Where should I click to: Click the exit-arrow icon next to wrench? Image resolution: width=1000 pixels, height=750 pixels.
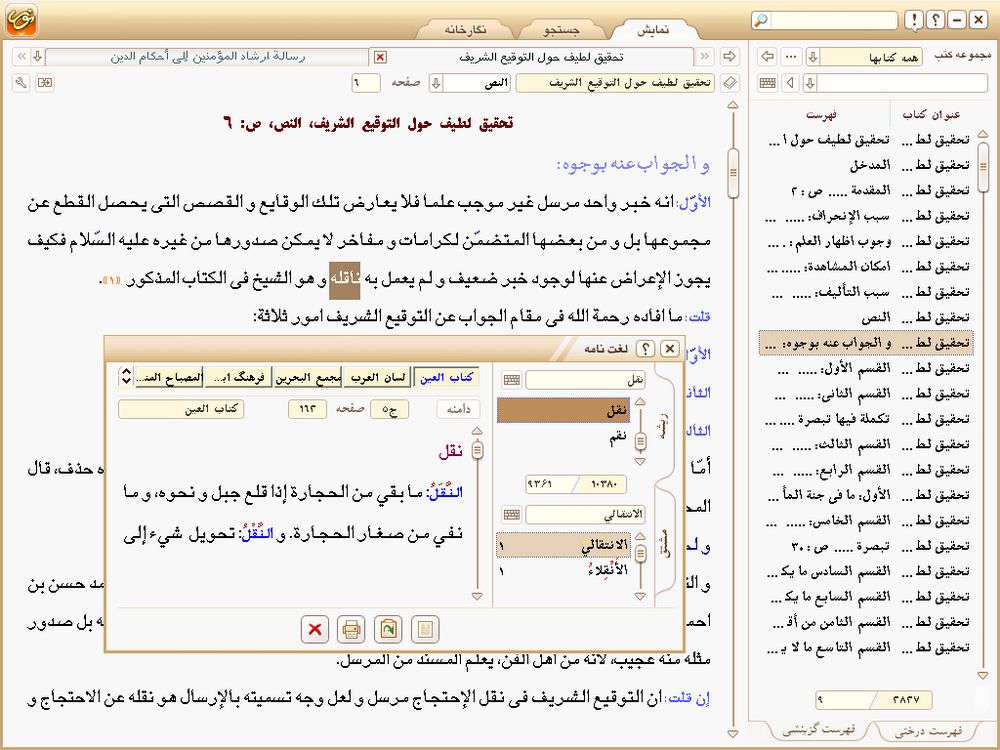[45, 83]
